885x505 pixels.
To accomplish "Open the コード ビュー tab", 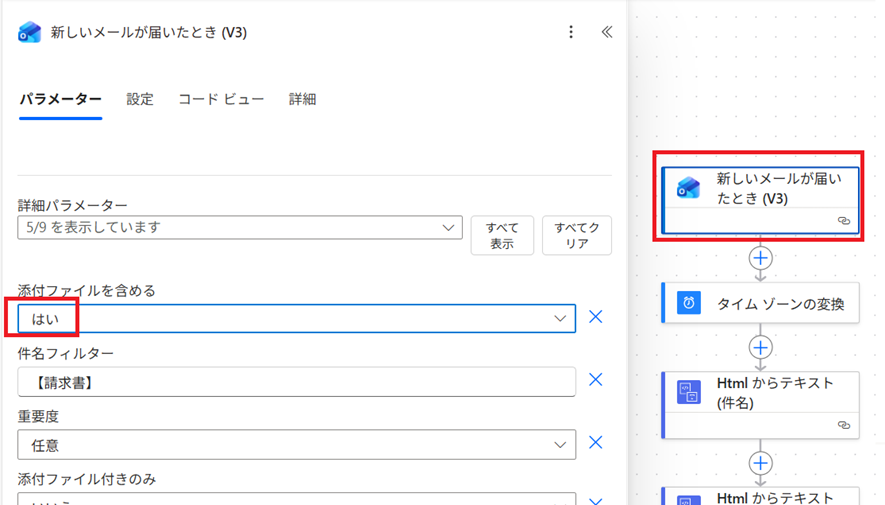I will [x=221, y=99].
